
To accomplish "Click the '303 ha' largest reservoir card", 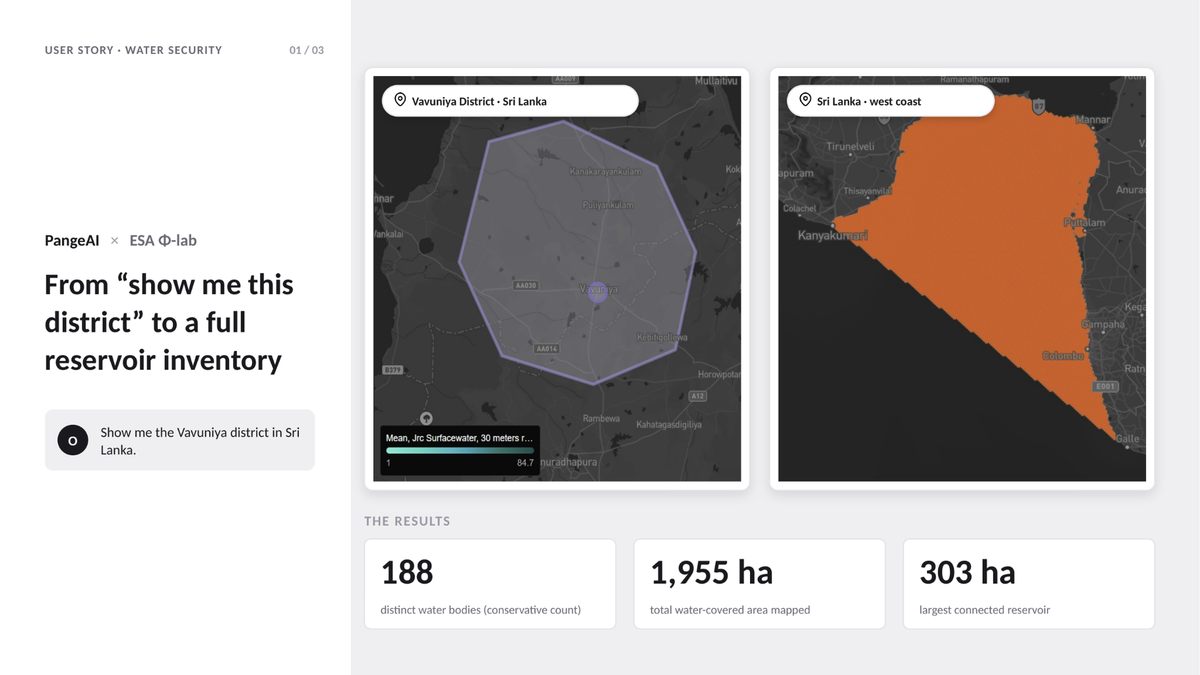I will (1029, 584).
